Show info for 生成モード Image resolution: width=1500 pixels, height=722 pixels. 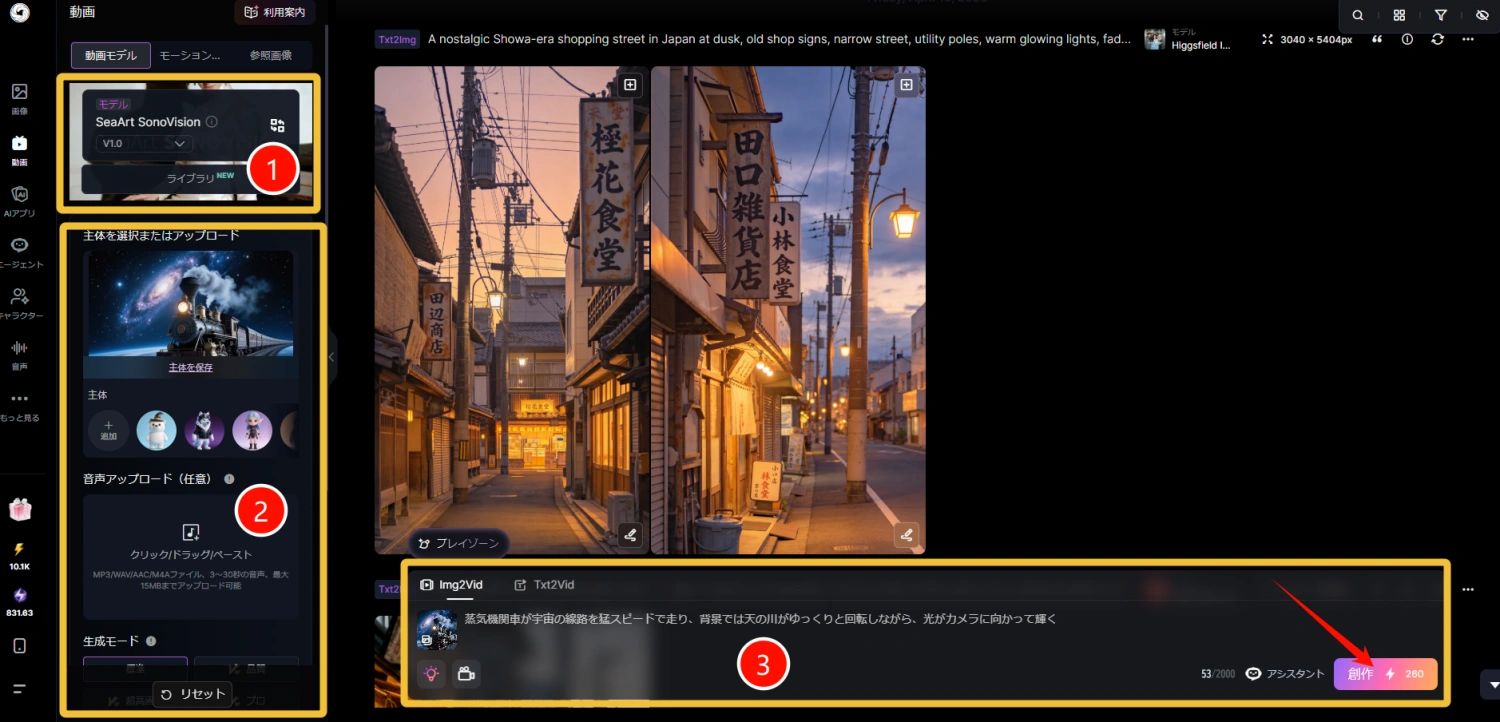coord(151,641)
